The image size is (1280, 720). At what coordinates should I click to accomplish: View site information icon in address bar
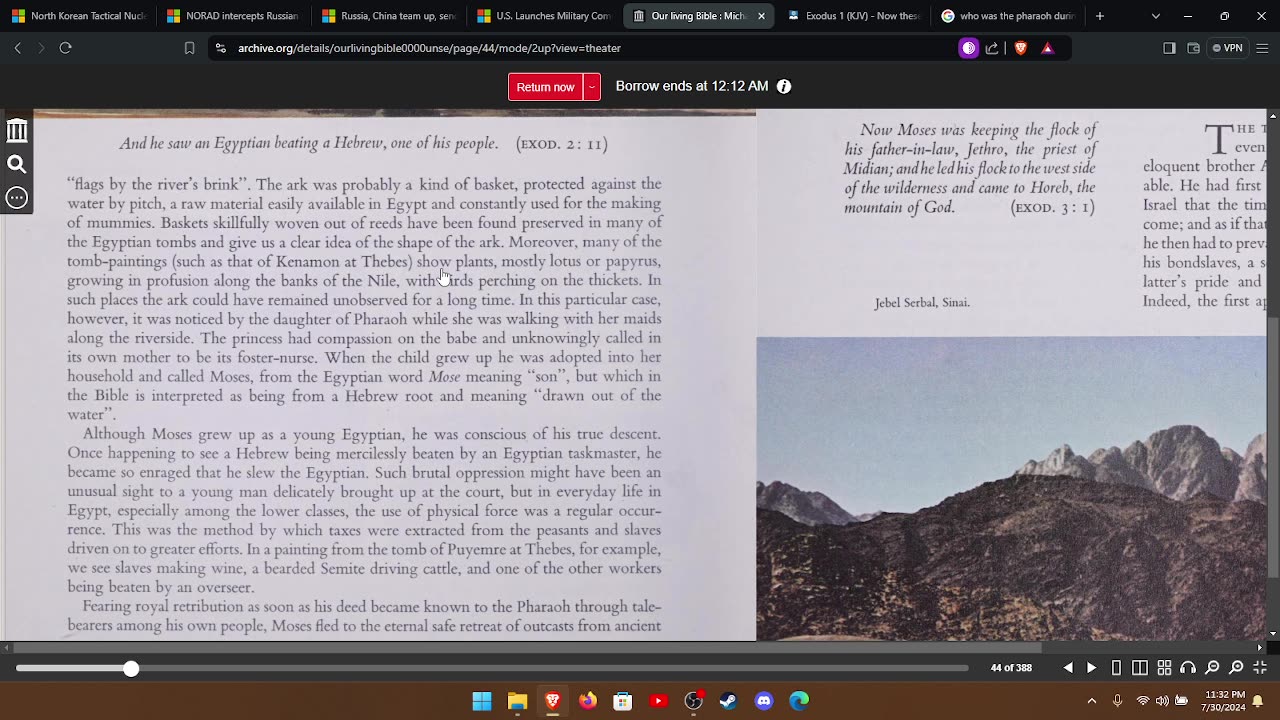(x=219, y=48)
